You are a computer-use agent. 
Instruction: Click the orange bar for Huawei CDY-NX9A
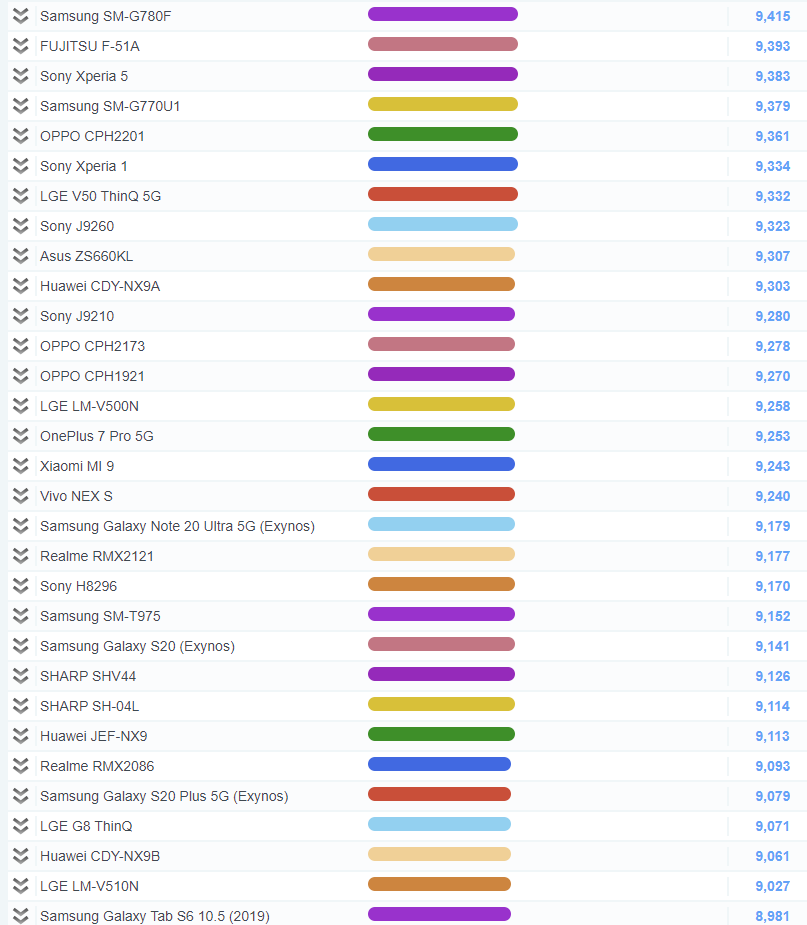[x=441, y=284]
